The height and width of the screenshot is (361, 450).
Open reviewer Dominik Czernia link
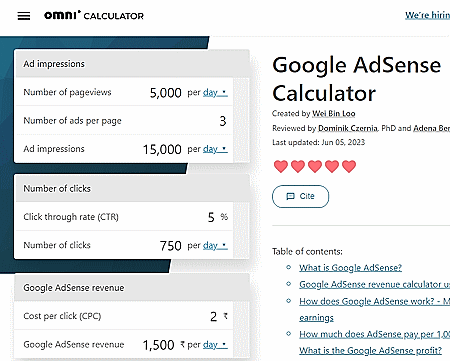(x=348, y=128)
